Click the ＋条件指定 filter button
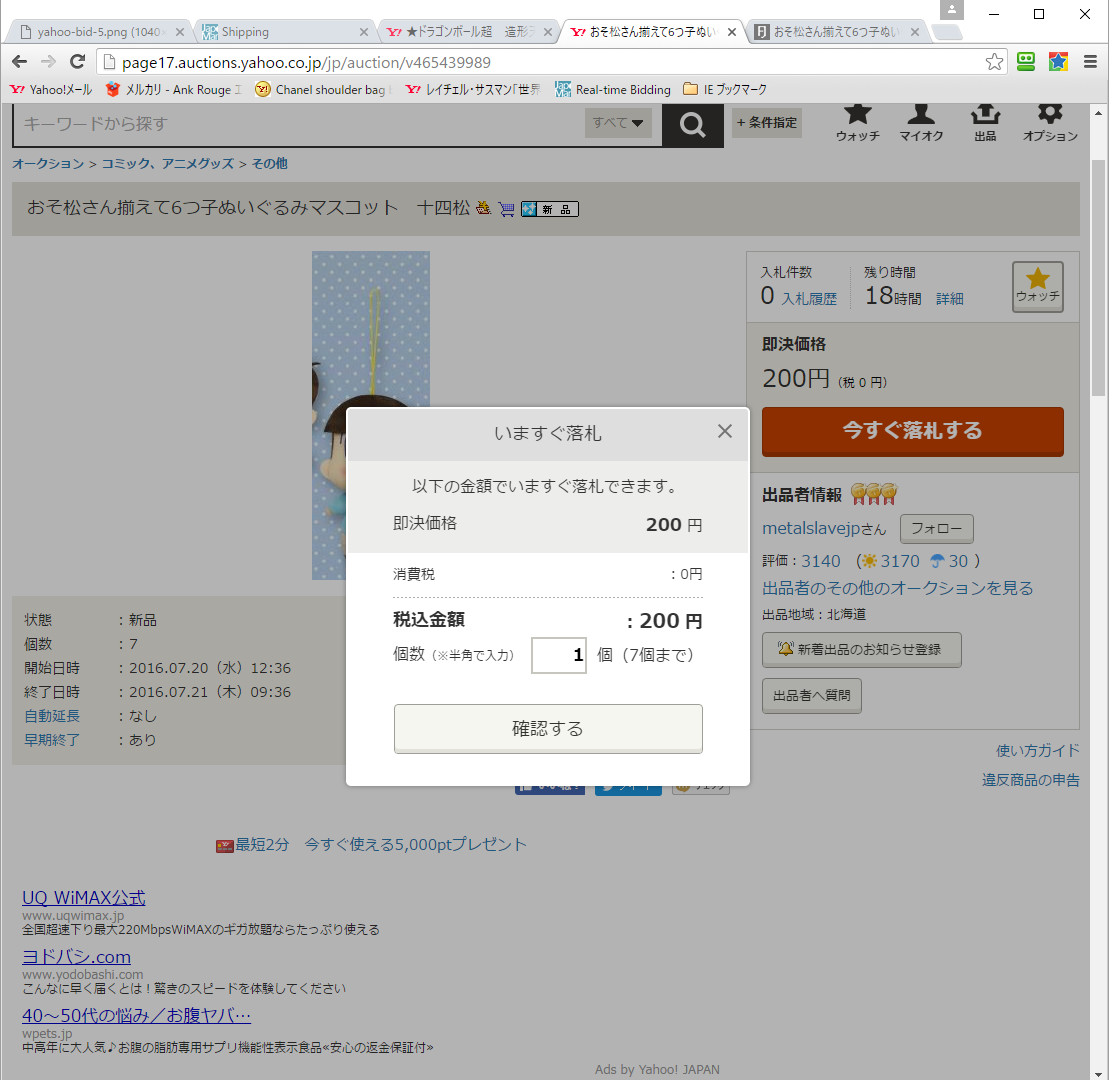Viewport: 1109px width, 1080px height. tap(767, 123)
